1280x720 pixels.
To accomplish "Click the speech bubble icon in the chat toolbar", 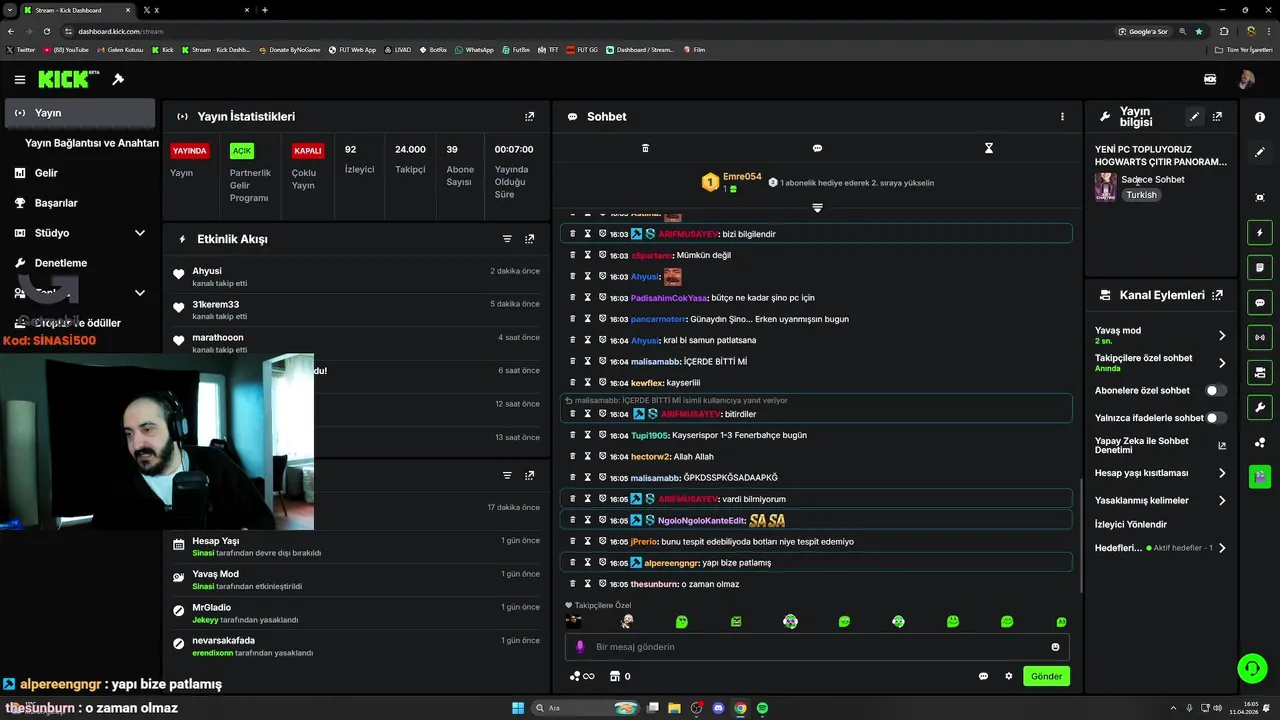I will (x=817, y=148).
